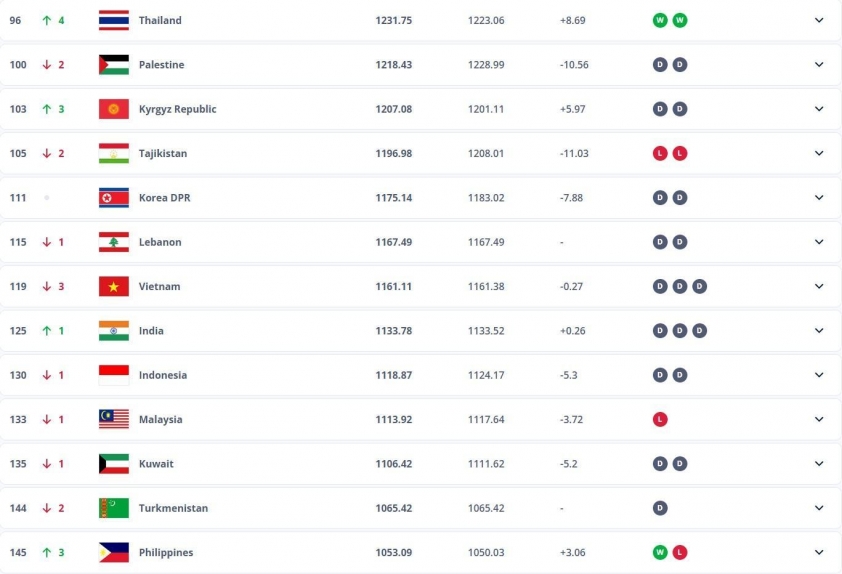Expand the Indonesia row chevron
Viewport: 842px width, 574px height.
(819, 375)
